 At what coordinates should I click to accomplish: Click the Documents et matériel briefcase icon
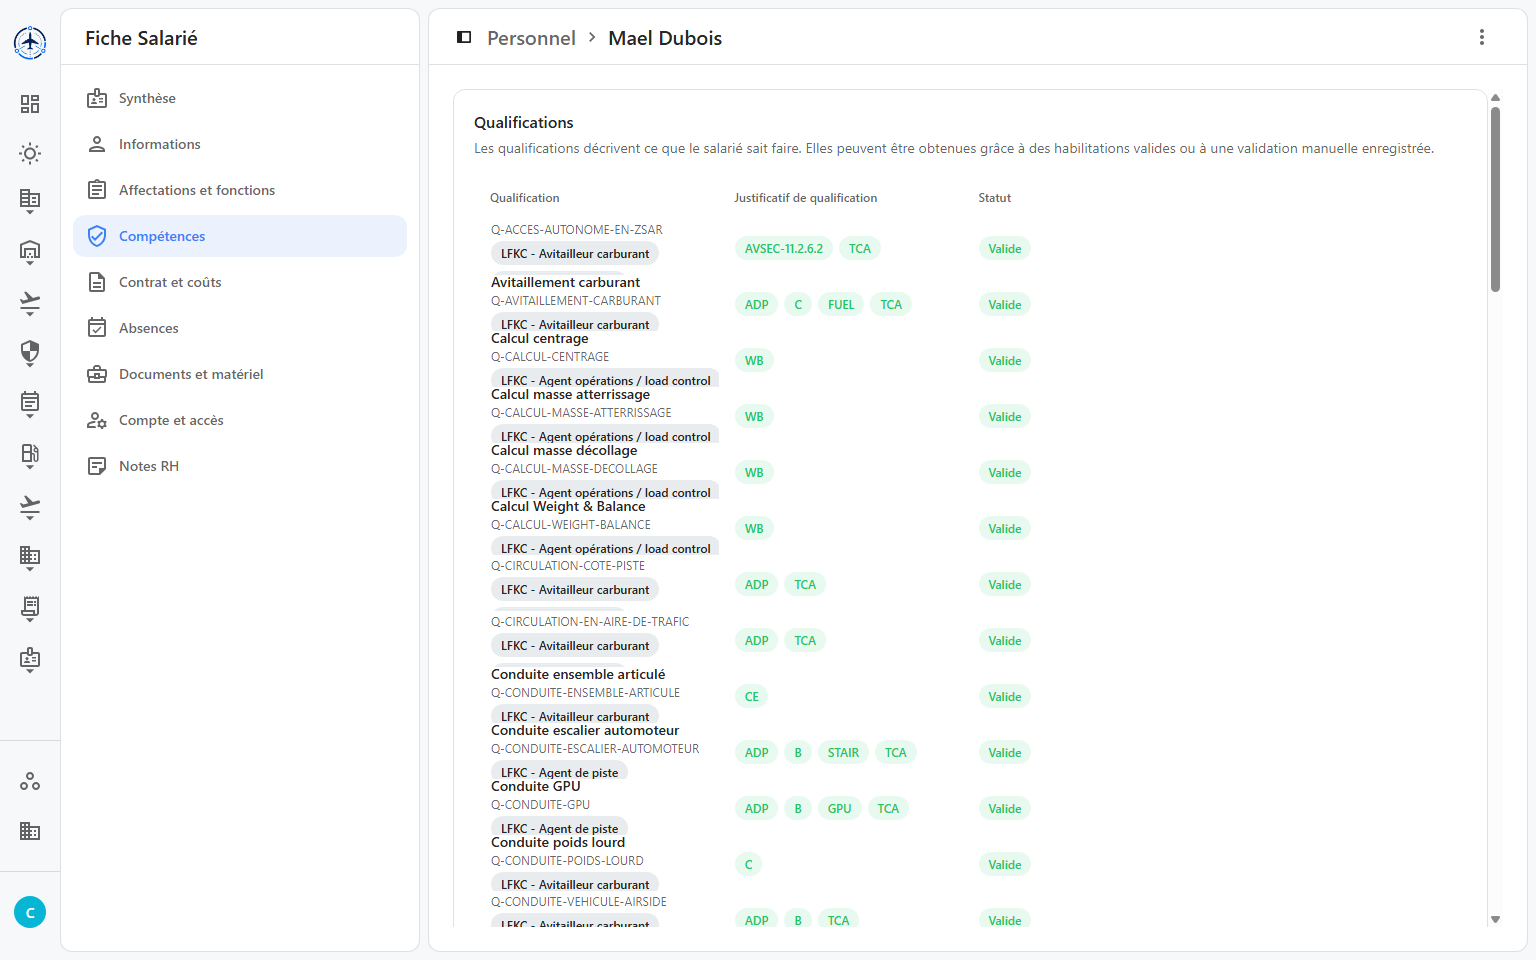coord(97,374)
